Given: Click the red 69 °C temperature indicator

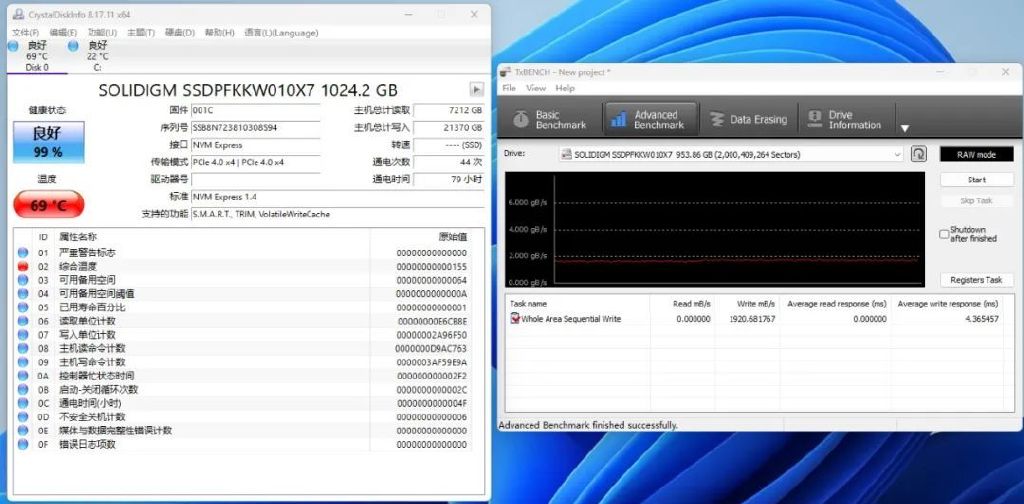Looking at the screenshot, I should click(49, 205).
